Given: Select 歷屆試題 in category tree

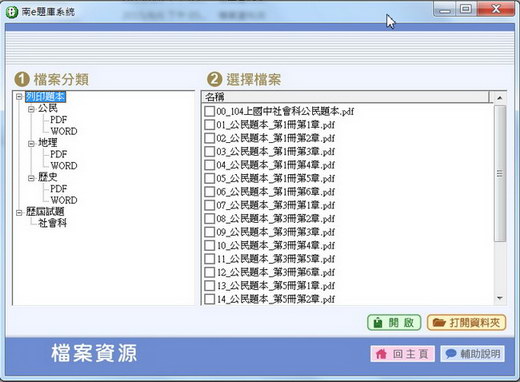Looking at the screenshot, I should pos(45,212).
